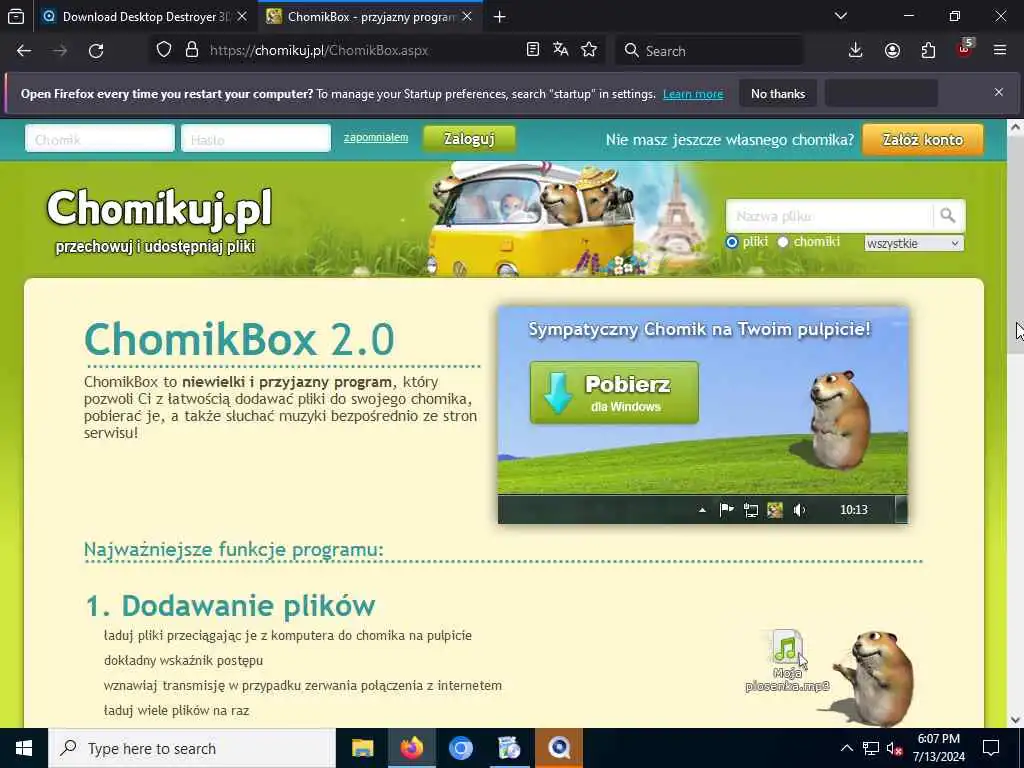Click the Zaloguj login button
The height and width of the screenshot is (768, 1024).
[469, 139]
